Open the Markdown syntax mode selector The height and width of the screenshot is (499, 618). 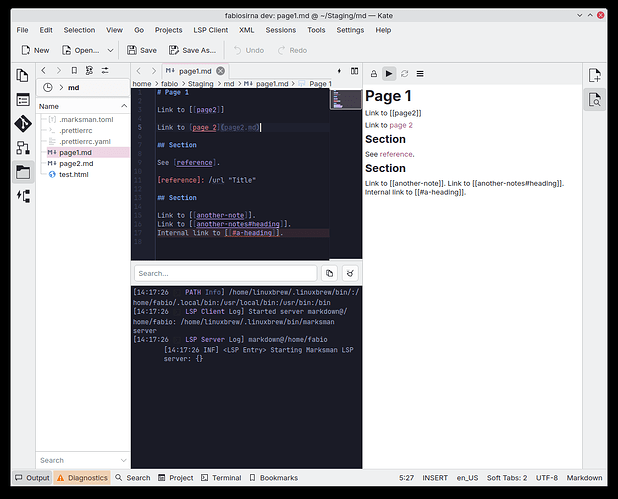pyautogui.click(x=584, y=478)
